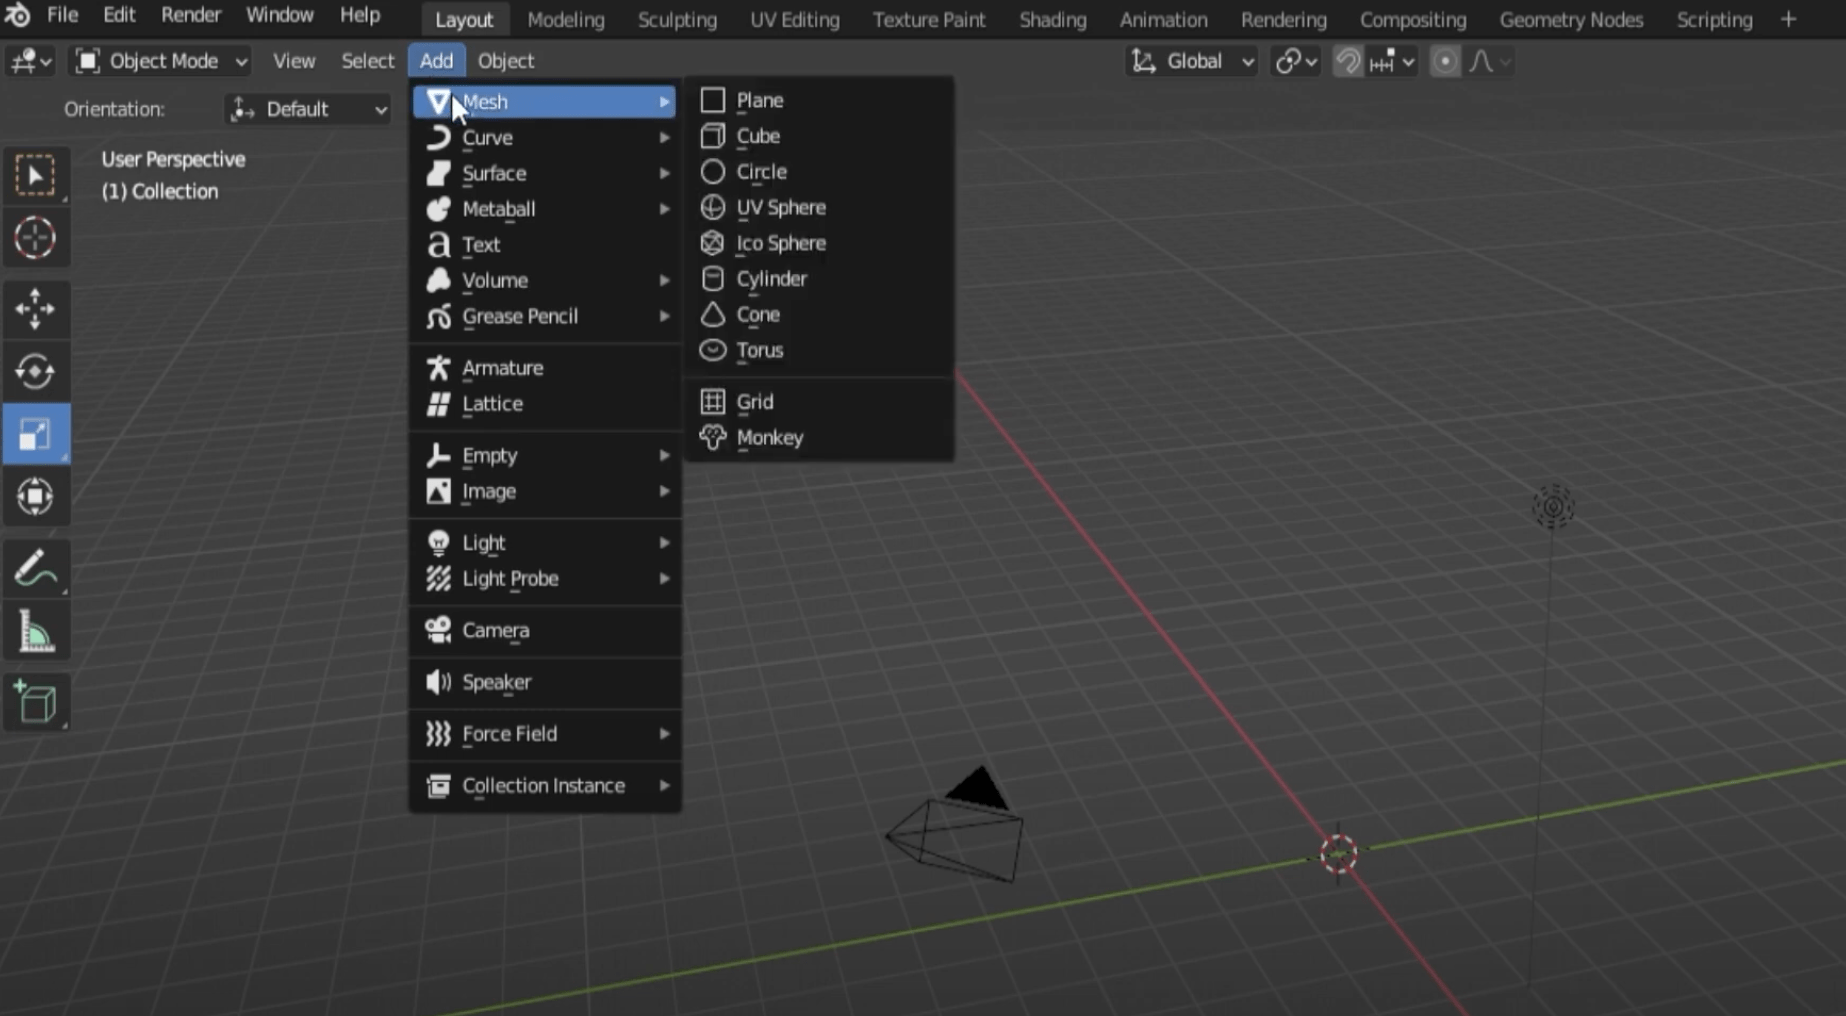Image resolution: width=1846 pixels, height=1016 pixels.
Task: Switch to the Rotate tool
Action: pos(36,371)
